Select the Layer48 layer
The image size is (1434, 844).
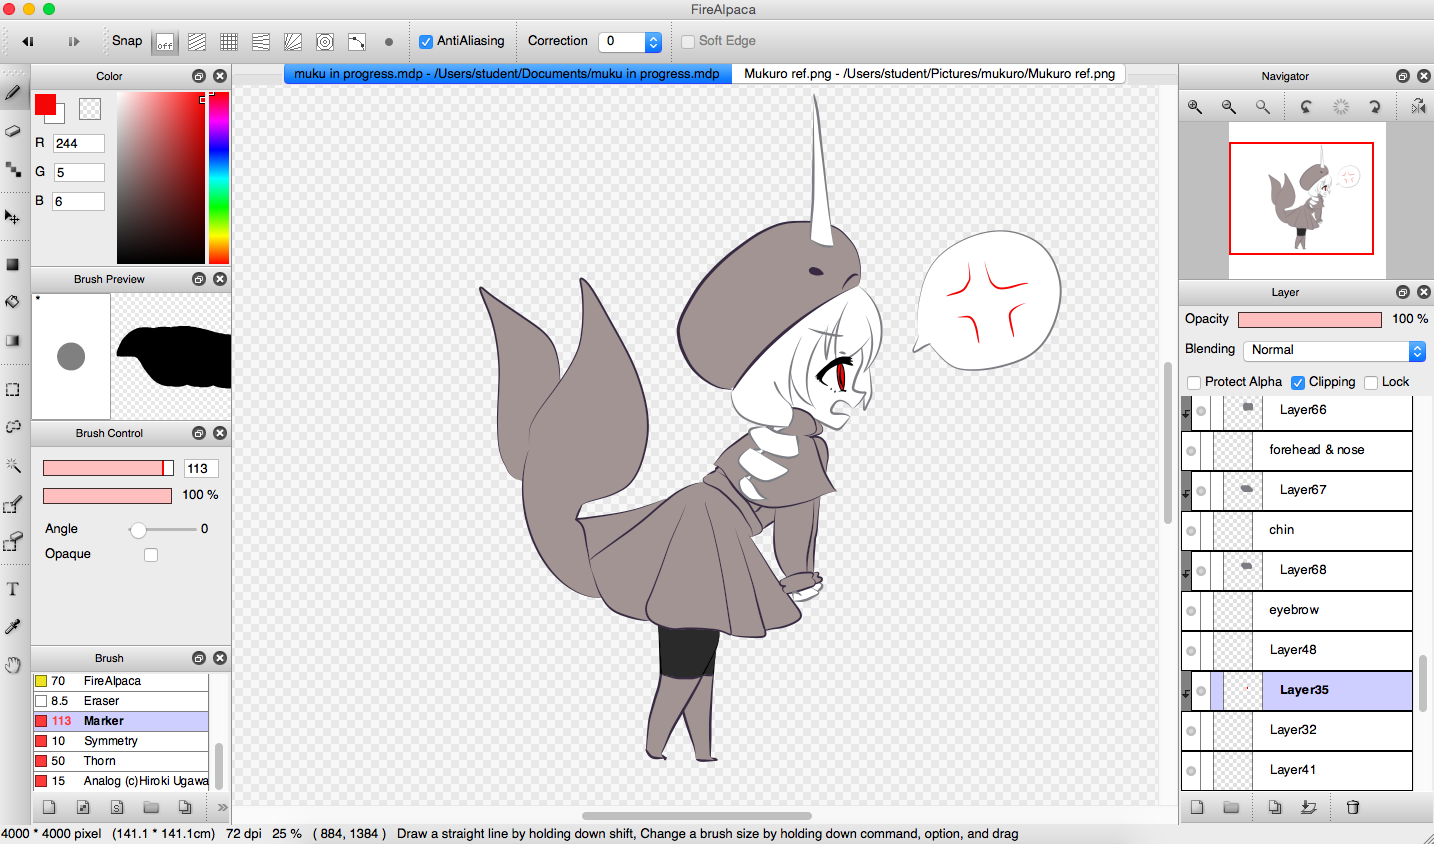1297,650
